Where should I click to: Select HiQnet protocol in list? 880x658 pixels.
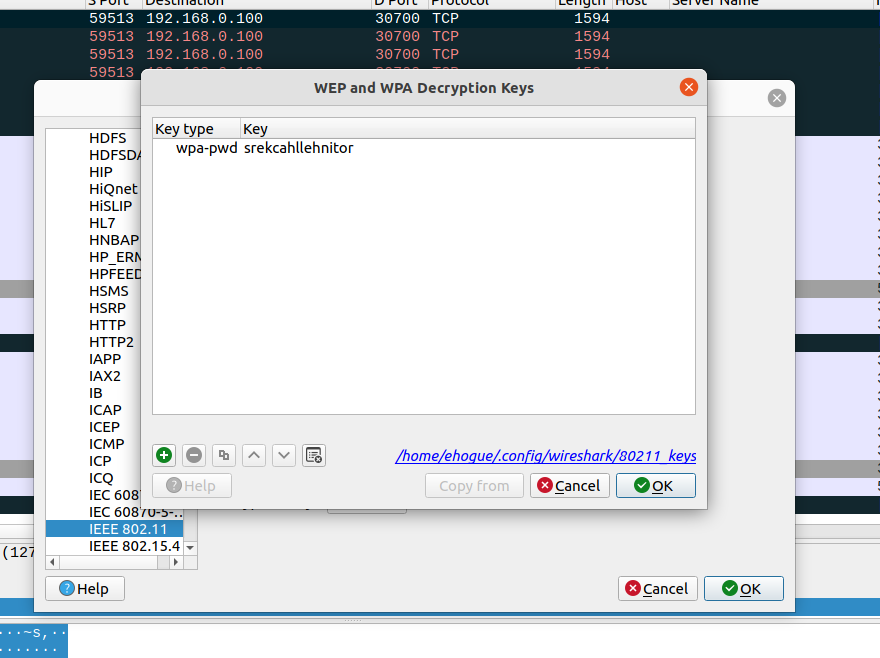(113, 189)
